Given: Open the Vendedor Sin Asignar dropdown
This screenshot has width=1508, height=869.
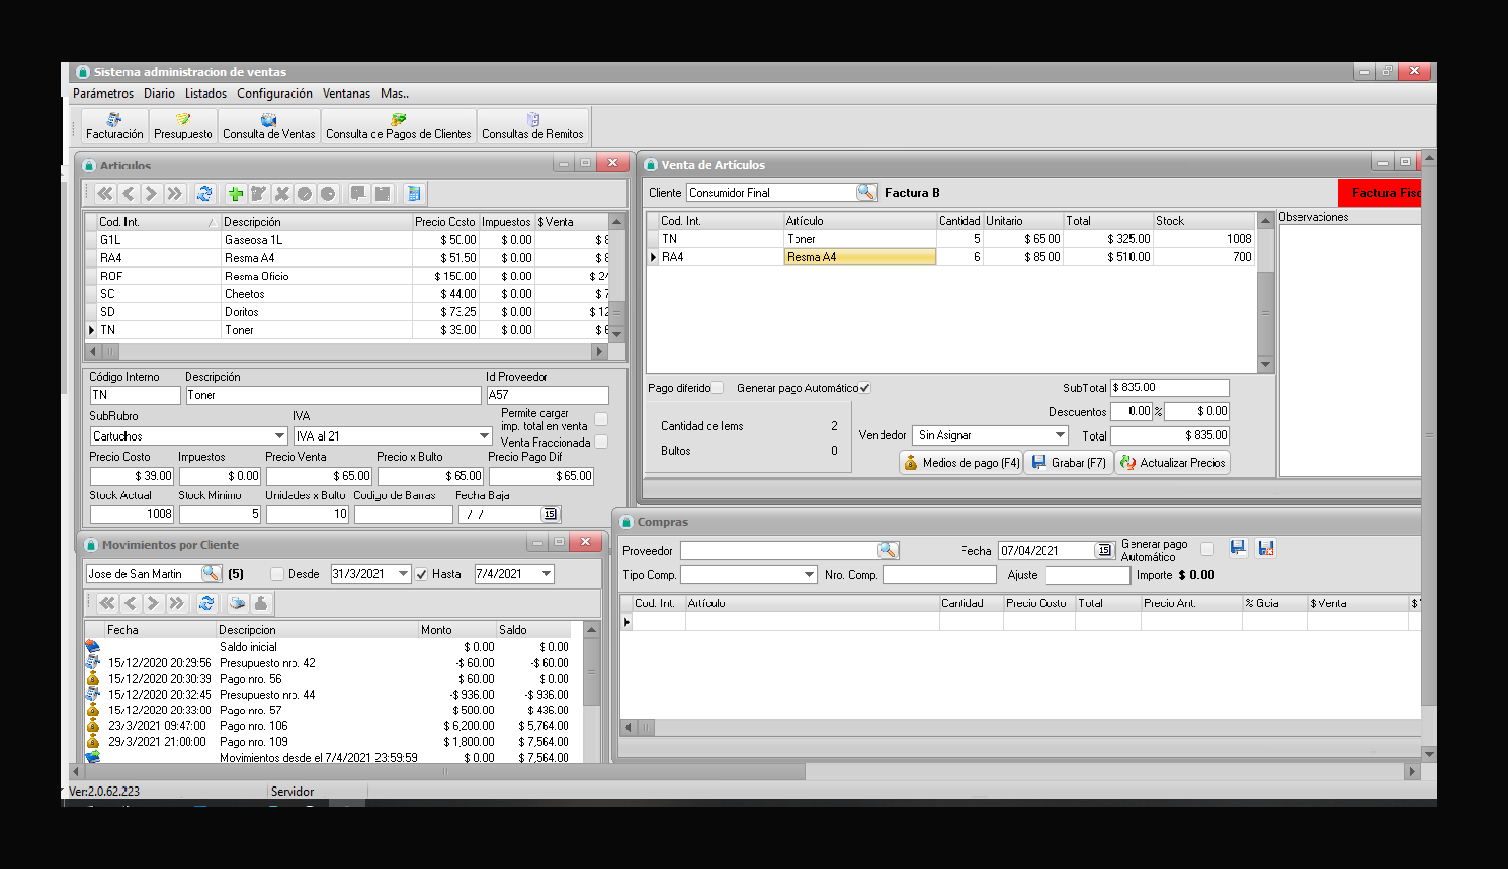Looking at the screenshot, I should click(1060, 435).
